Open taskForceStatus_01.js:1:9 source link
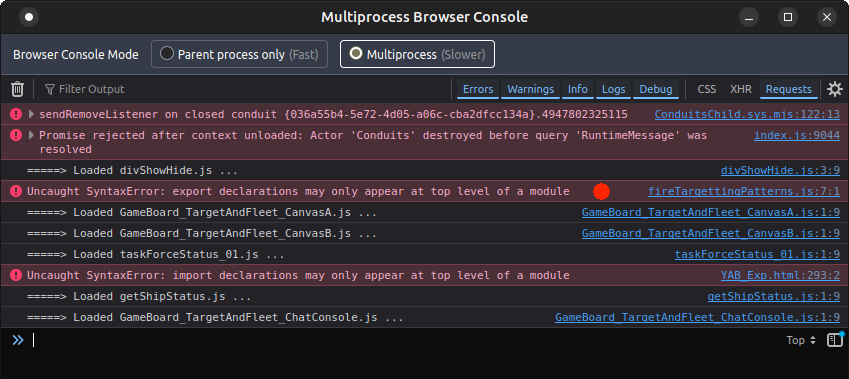The height and width of the screenshot is (379, 849). pyautogui.click(x=757, y=254)
